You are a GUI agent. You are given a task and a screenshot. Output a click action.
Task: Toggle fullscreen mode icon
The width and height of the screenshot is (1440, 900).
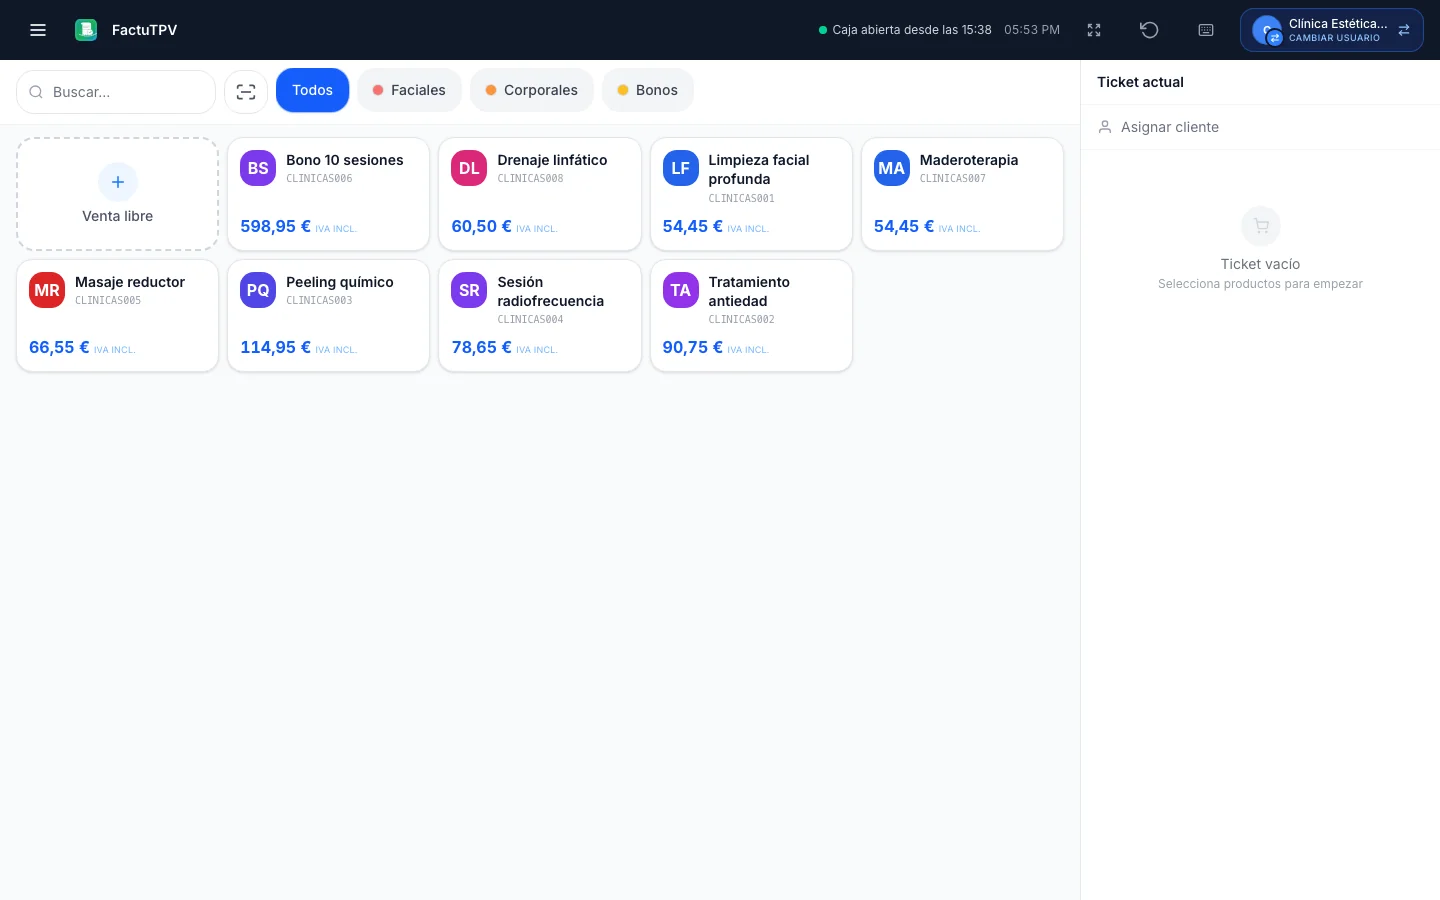(1094, 30)
